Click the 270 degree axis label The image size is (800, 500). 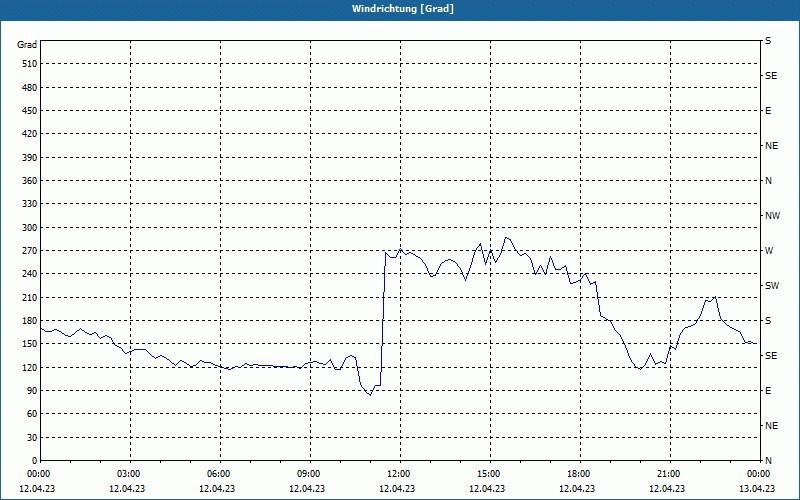click(29, 251)
